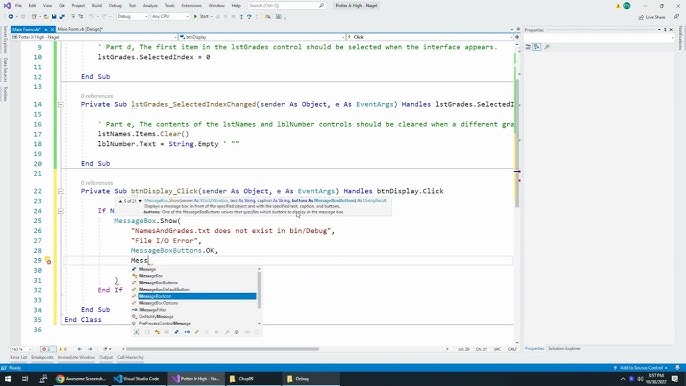Collapse the btnDisplay_Click sub on line 22
This screenshot has height=386, width=686.
coord(60,191)
